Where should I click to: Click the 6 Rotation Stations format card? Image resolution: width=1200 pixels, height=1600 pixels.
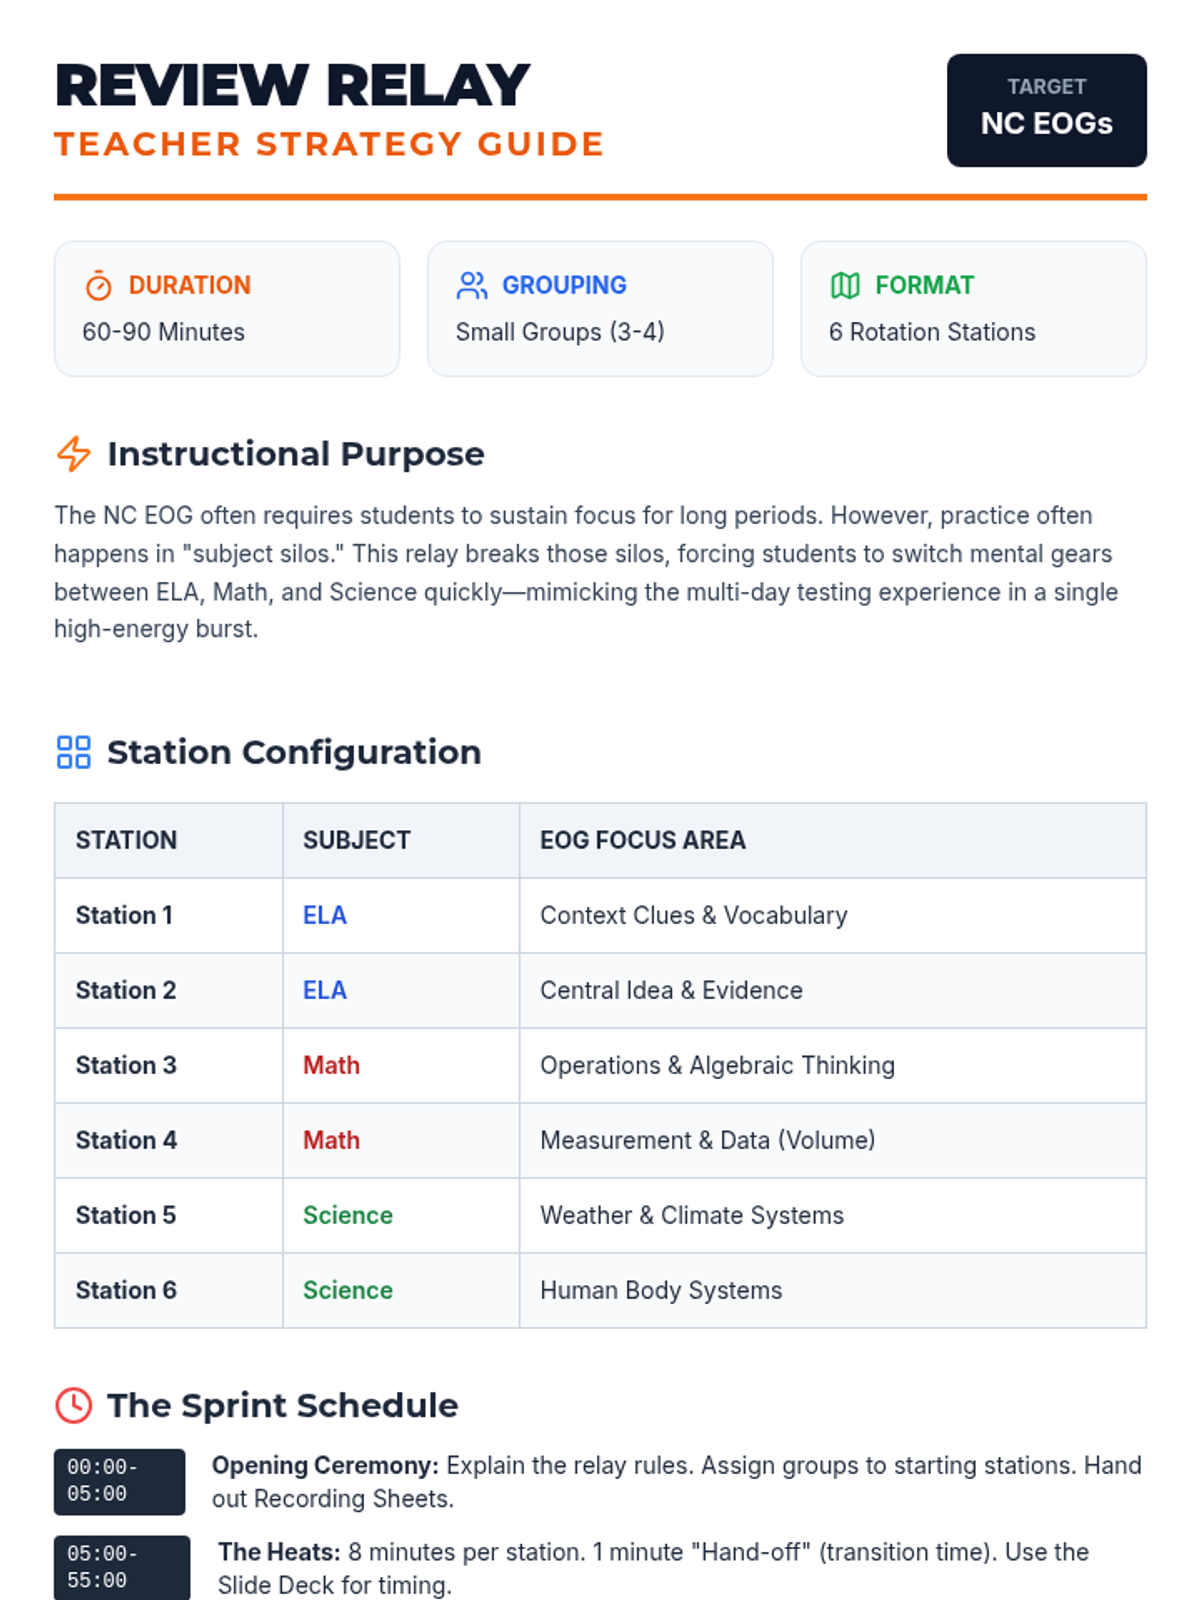[973, 309]
